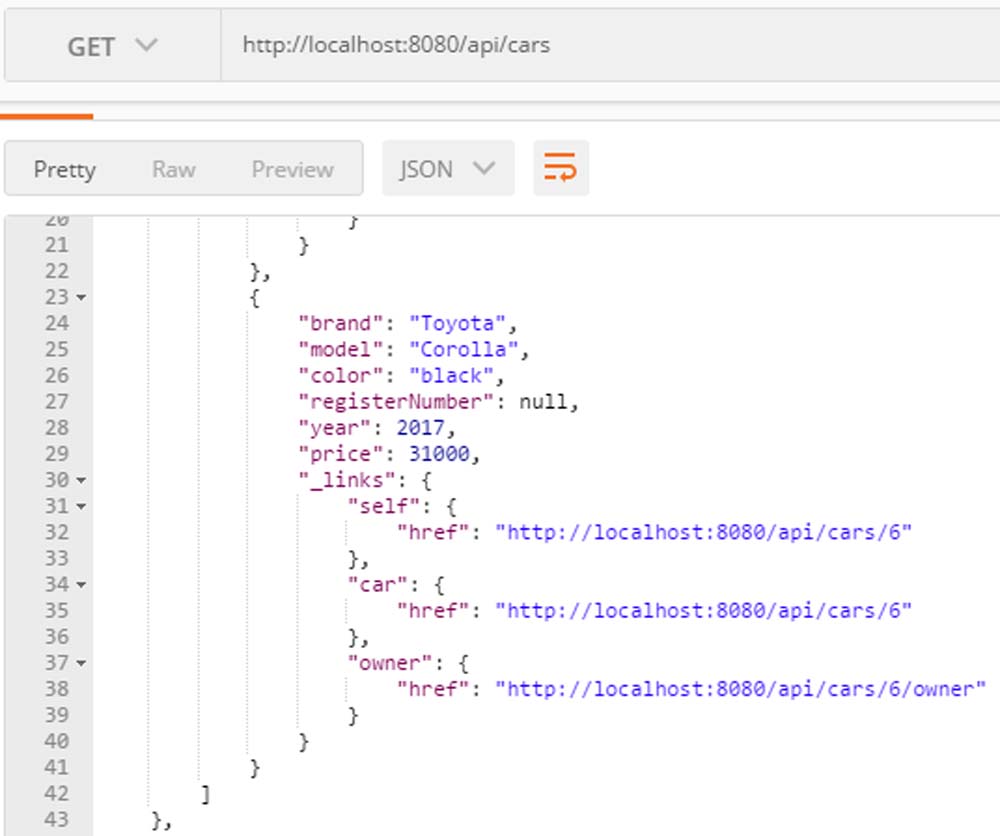Toggle the wrap lines icon
Image resolution: width=1000 pixels, height=836 pixels.
[x=561, y=169]
